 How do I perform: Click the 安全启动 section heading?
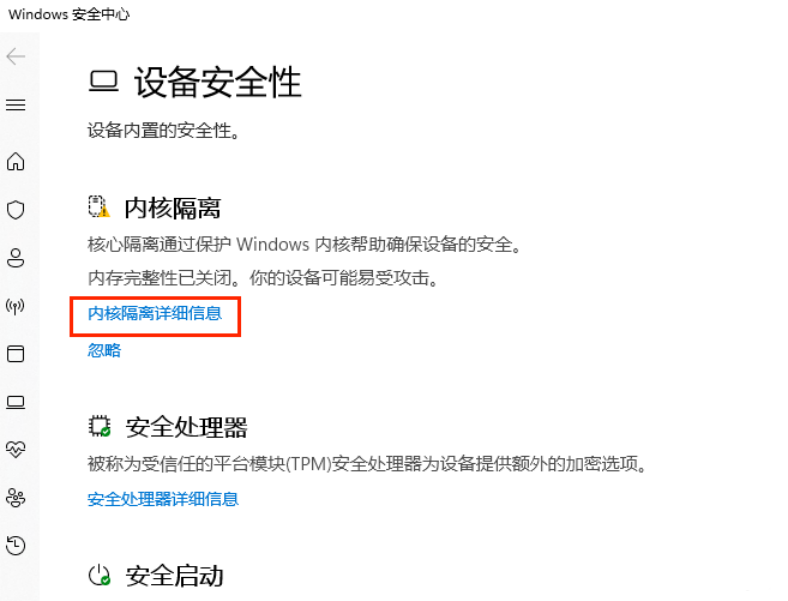pyautogui.click(x=174, y=576)
